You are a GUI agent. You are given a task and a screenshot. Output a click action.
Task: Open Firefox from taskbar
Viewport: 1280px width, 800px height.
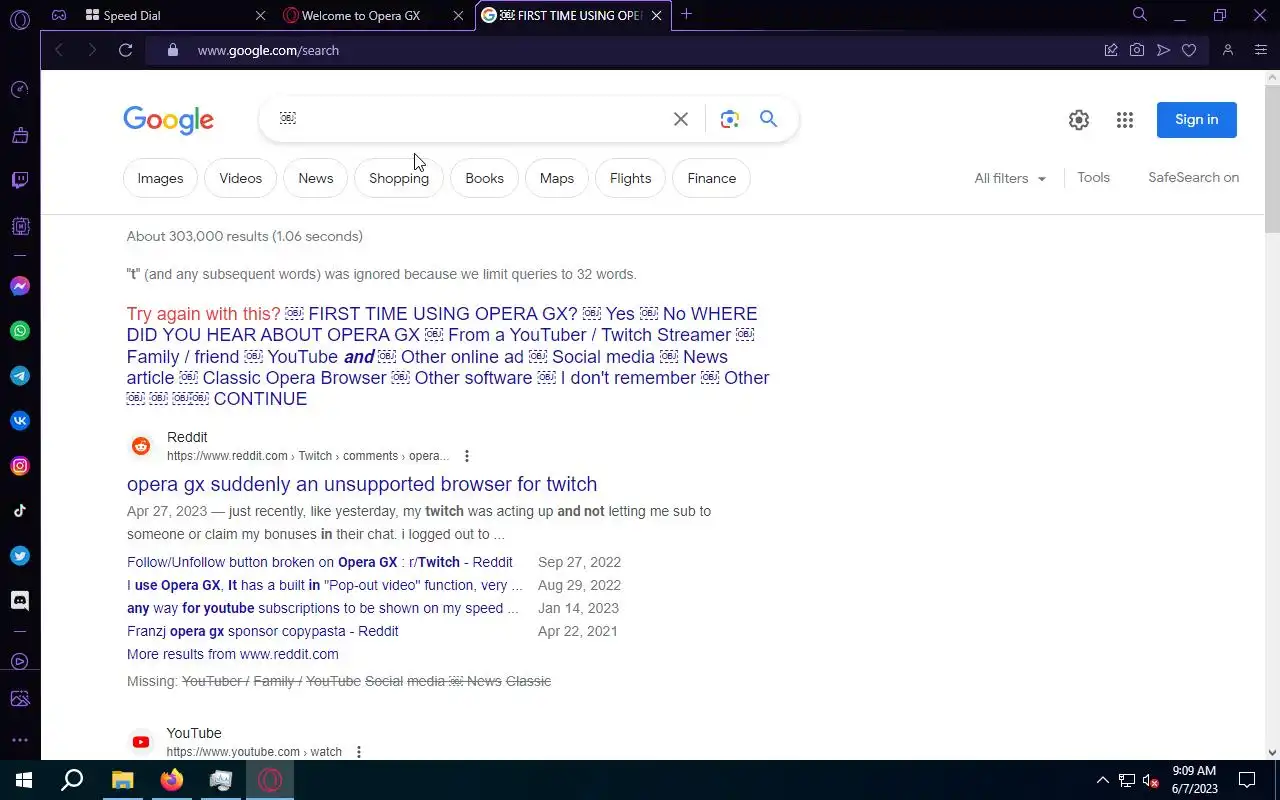(x=172, y=780)
